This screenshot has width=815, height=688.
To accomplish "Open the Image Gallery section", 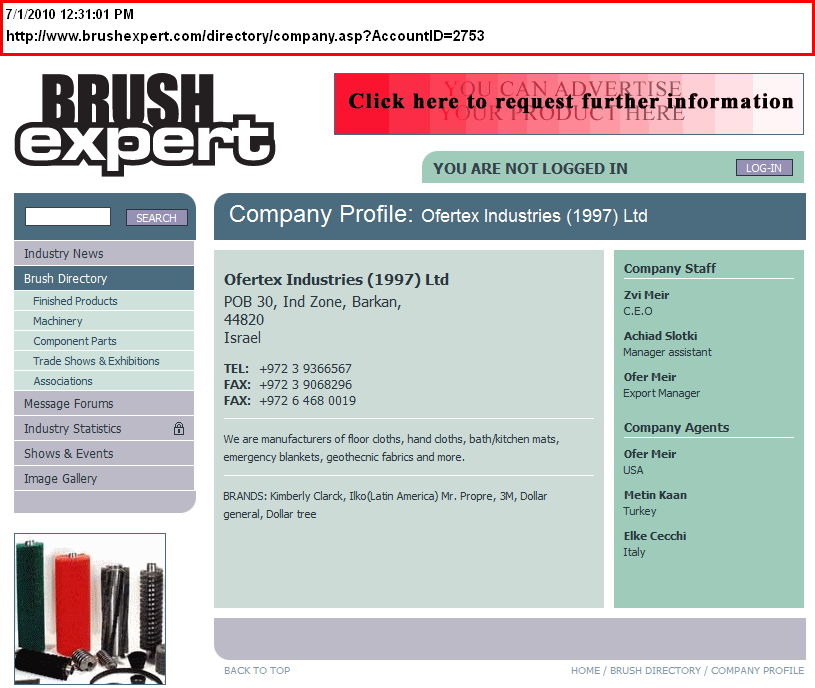I will tap(61, 479).
